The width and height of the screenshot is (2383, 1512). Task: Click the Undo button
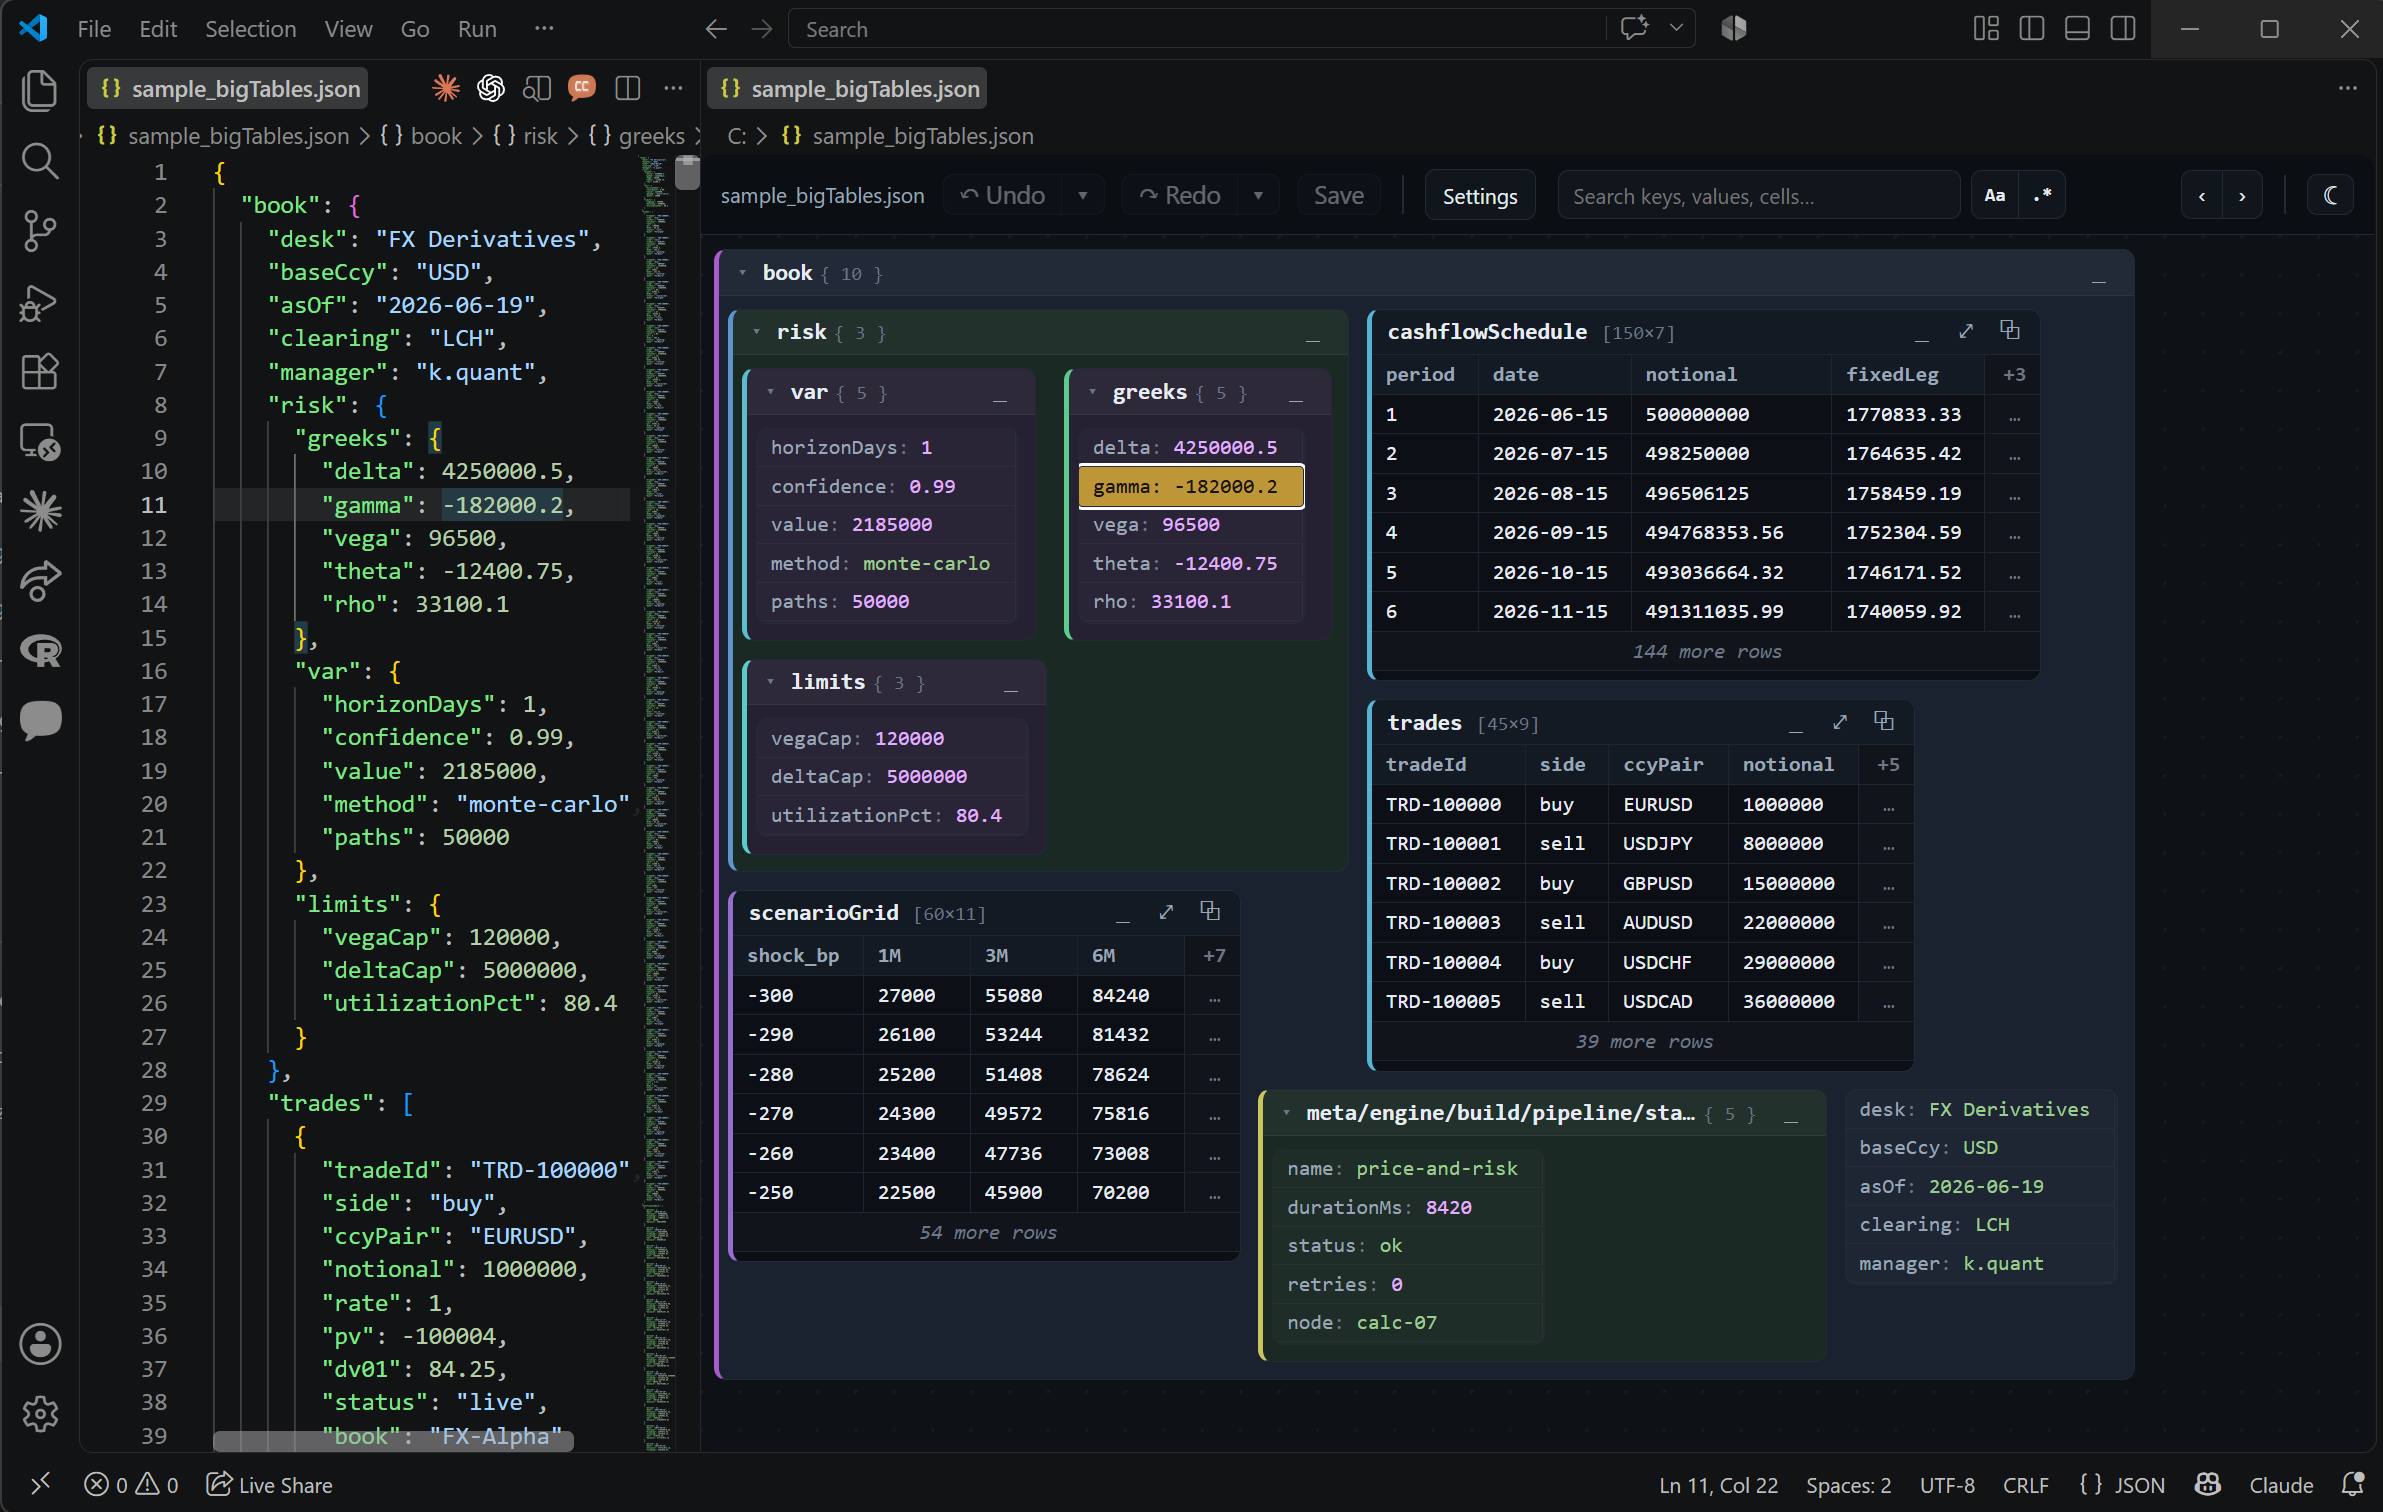pyautogui.click(x=1003, y=196)
